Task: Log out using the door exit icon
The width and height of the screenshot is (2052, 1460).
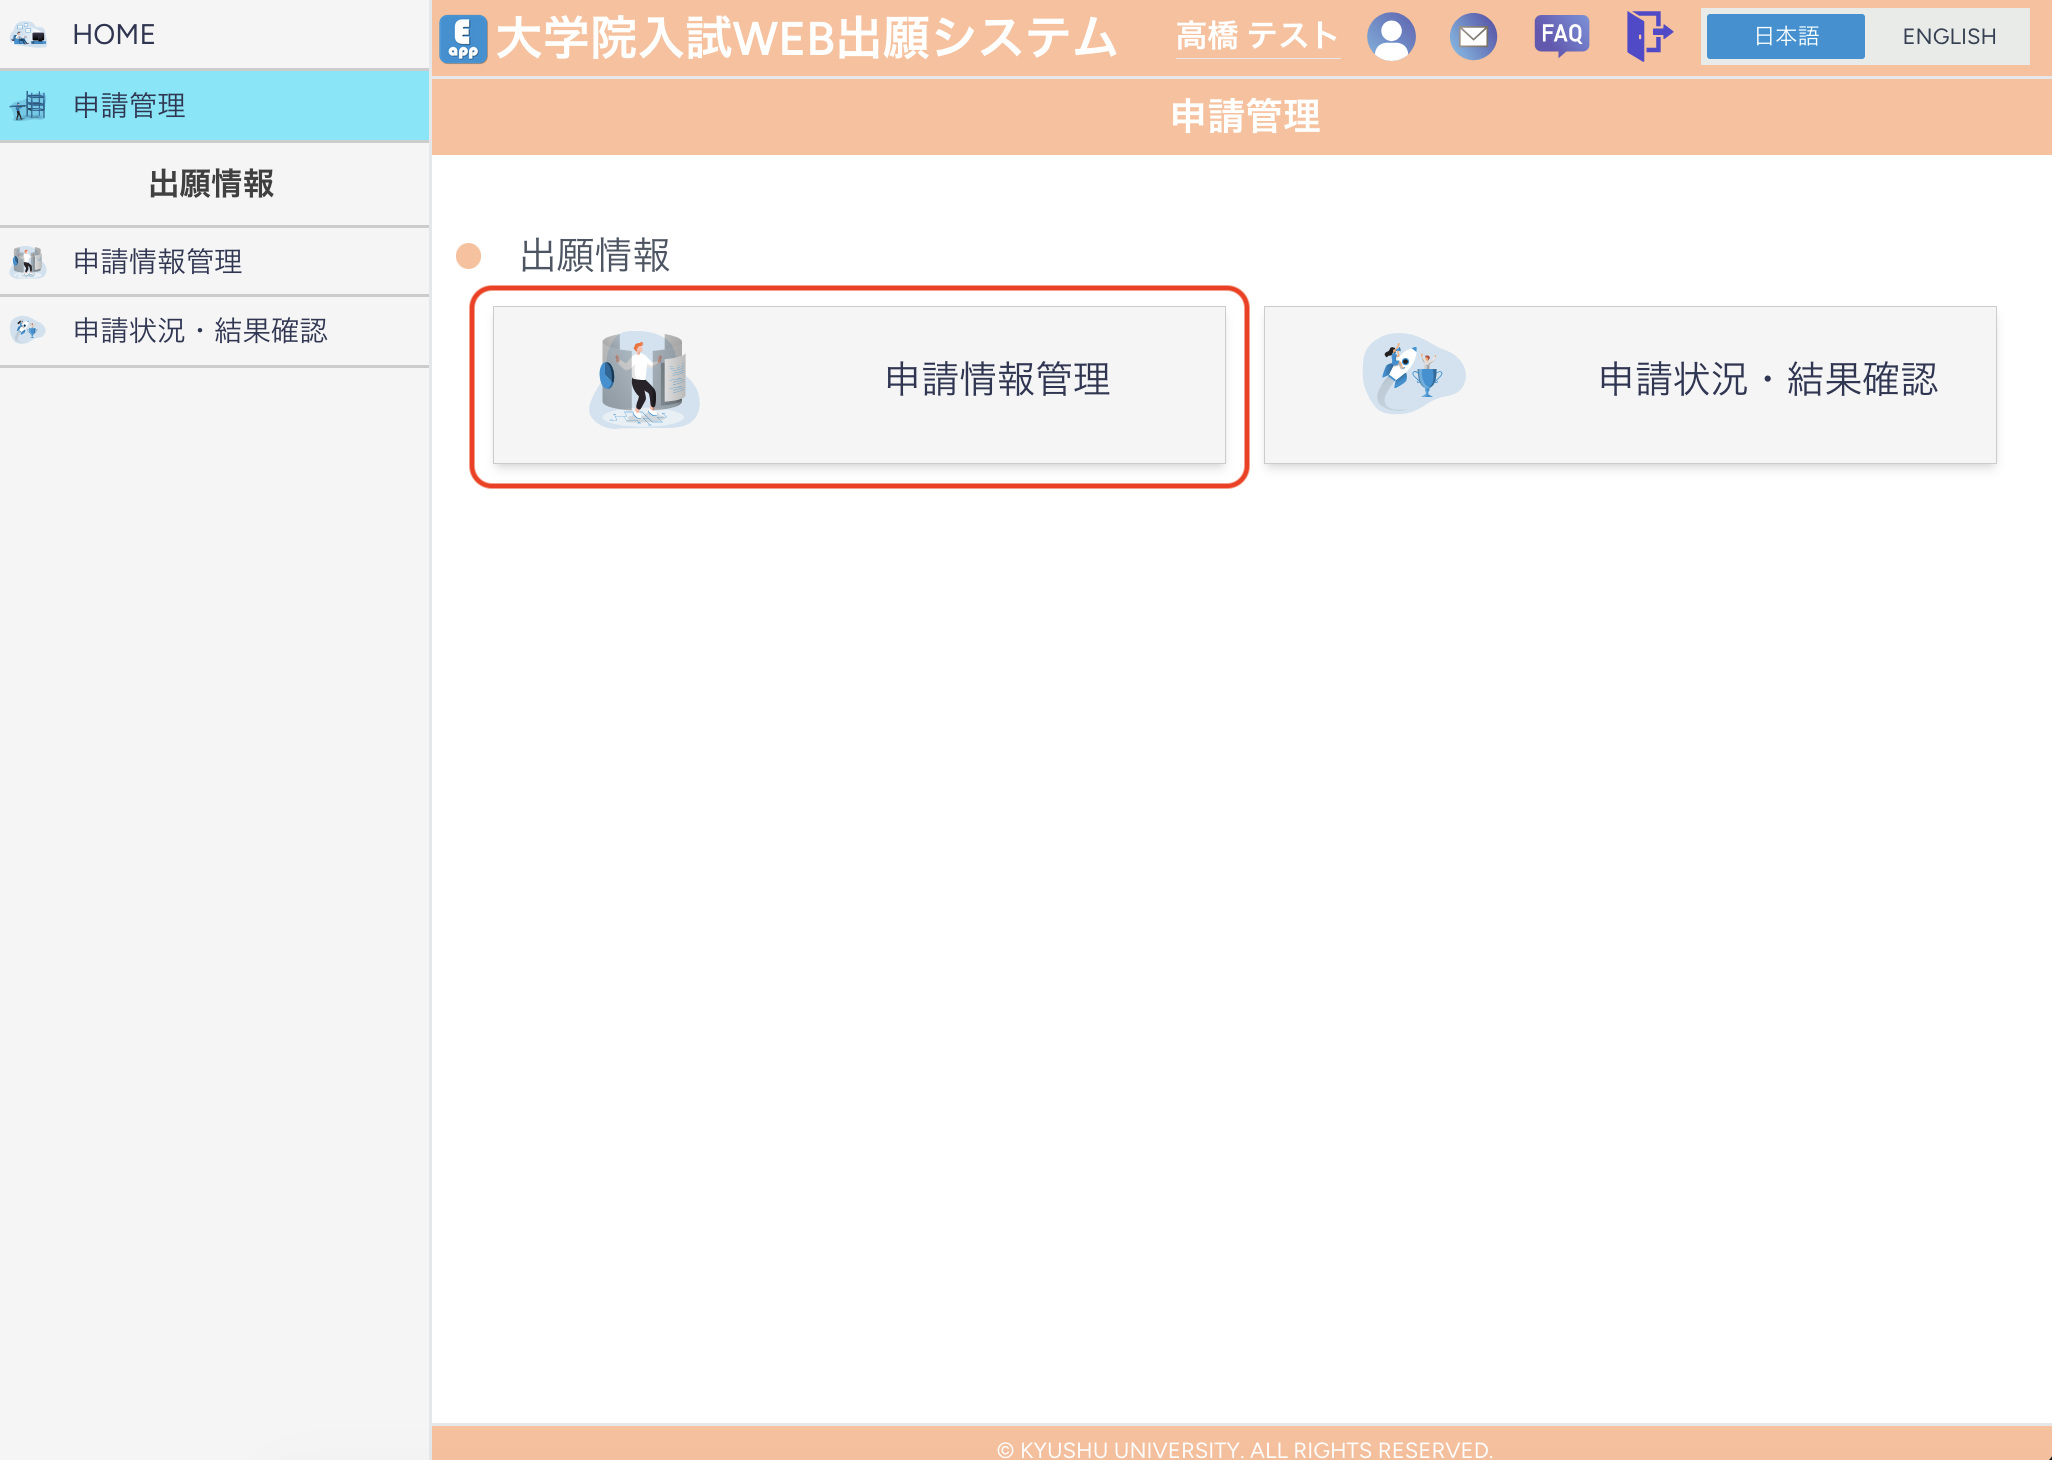Action: [1647, 36]
